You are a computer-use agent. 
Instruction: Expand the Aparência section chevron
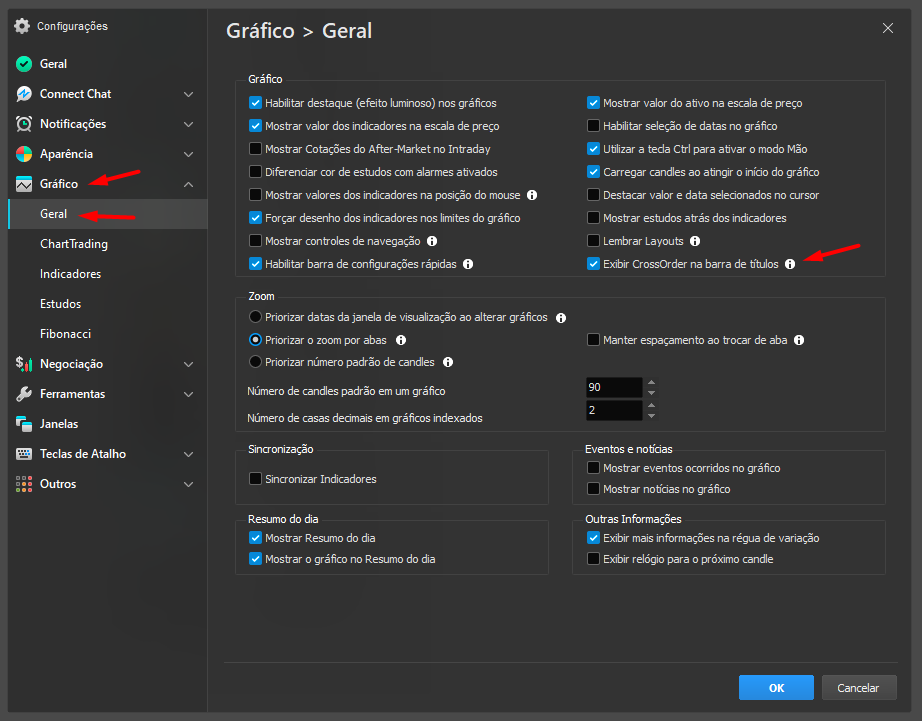pyautogui.click(x=188, y=154)
